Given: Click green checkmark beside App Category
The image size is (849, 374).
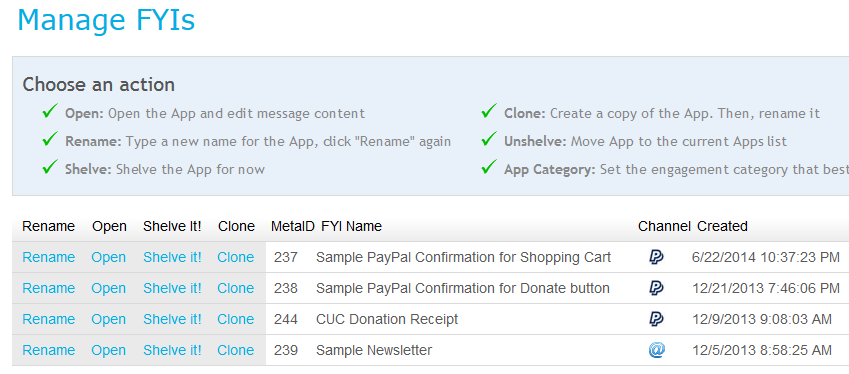Looking at the screenshot, I should (x=489, y=167).
